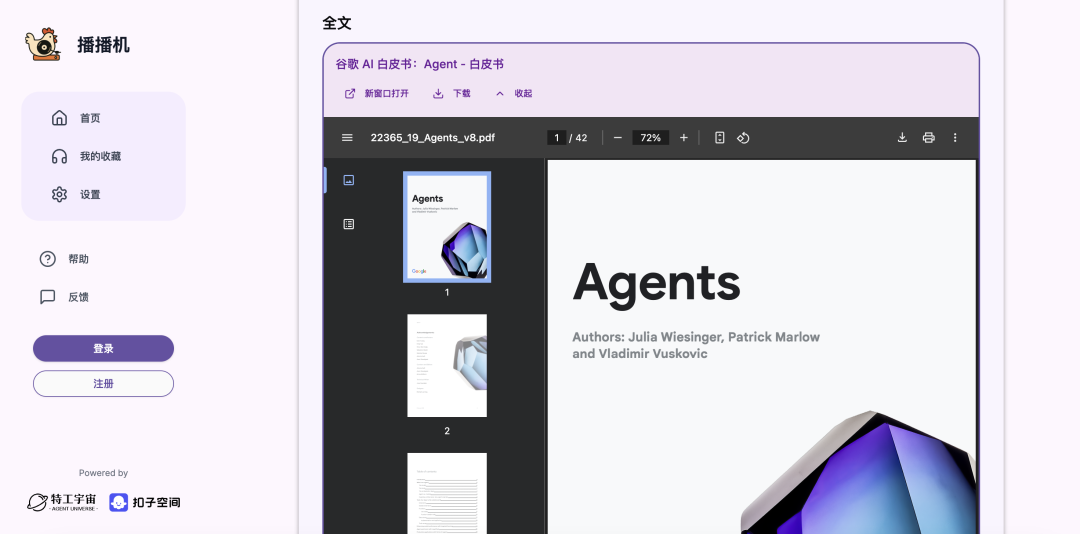Click the 谷歌 AI 白皮书 document title
1080x534 pixels.
[419, 64]
